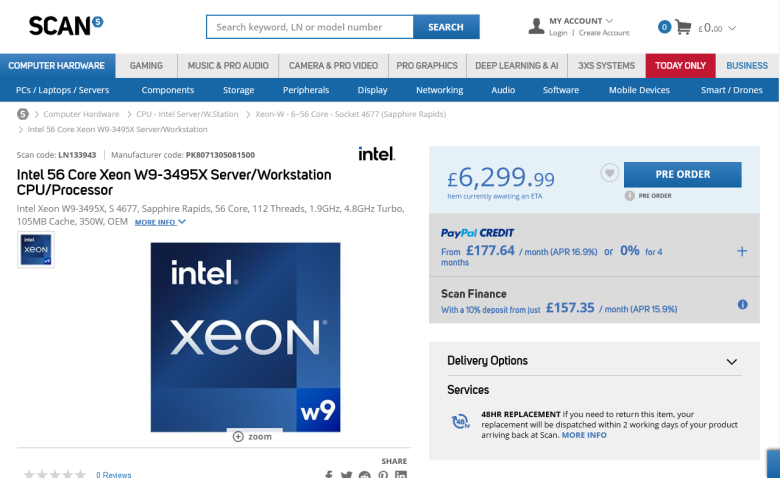Open Display menu

coord(372,90)
